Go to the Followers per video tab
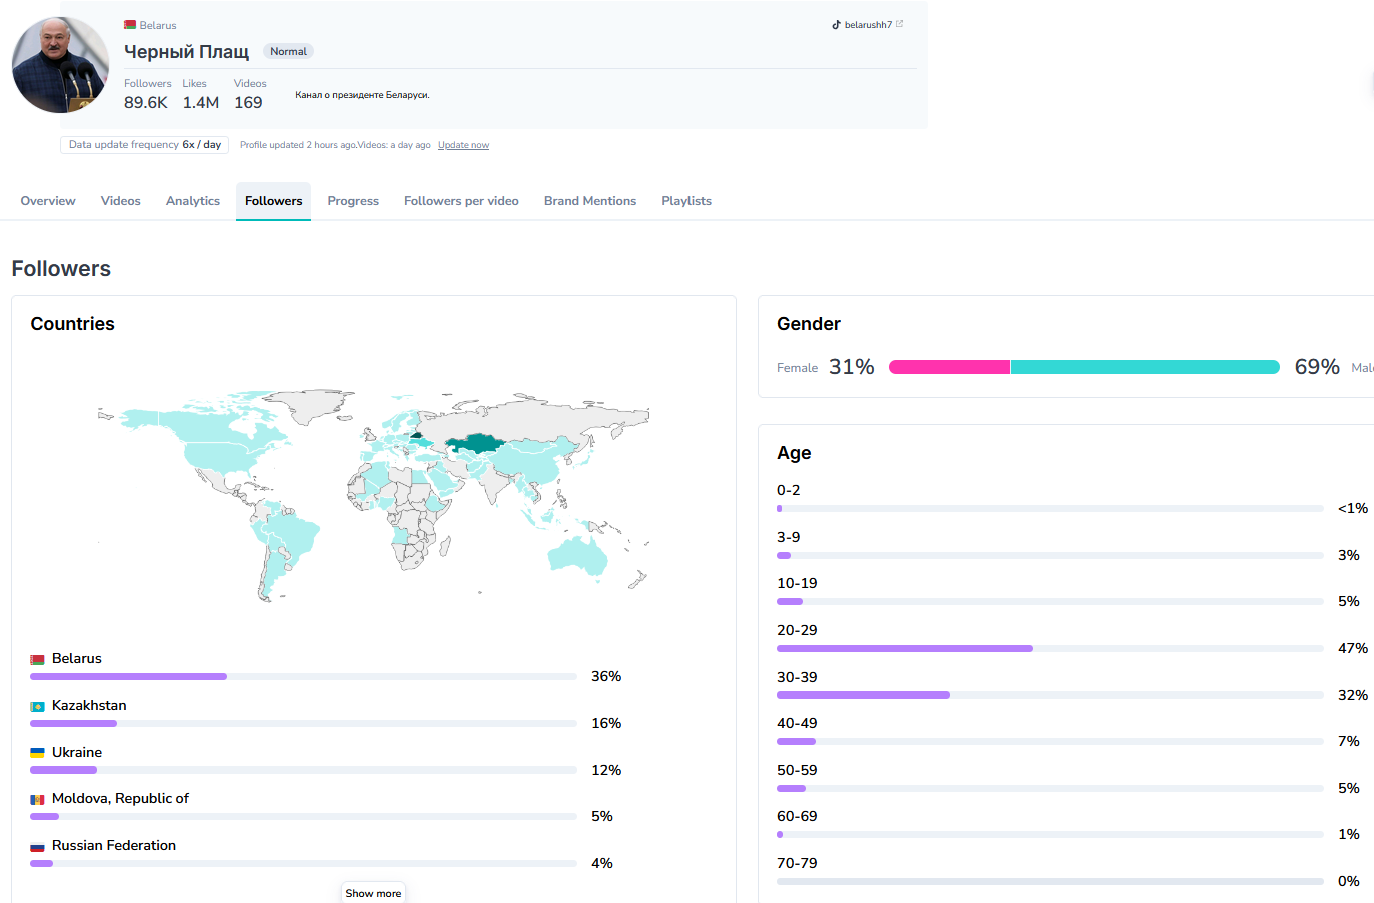1374x903 pixels. 461,201
